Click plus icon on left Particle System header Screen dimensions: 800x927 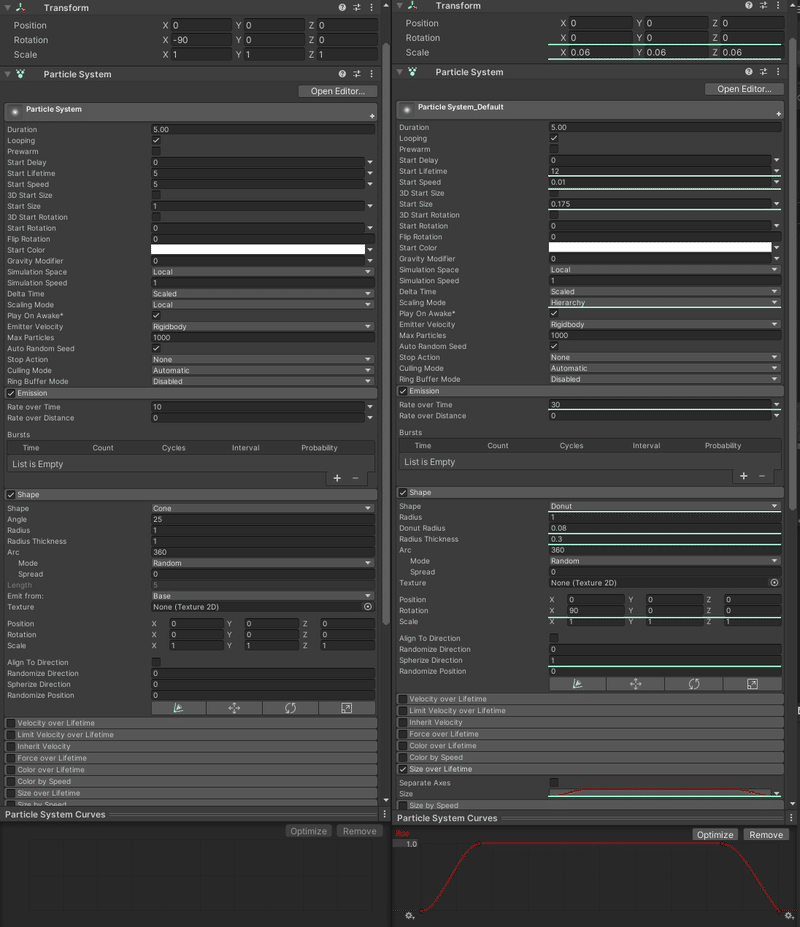point(372,116)
